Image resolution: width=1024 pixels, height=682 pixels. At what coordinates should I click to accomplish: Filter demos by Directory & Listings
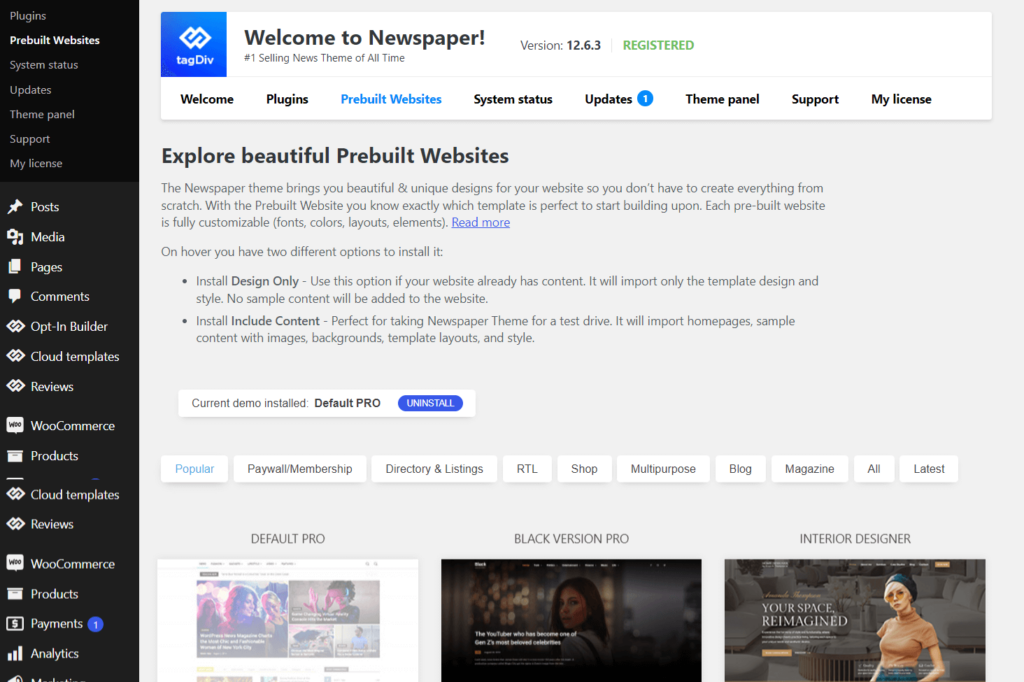coord(434,469)
